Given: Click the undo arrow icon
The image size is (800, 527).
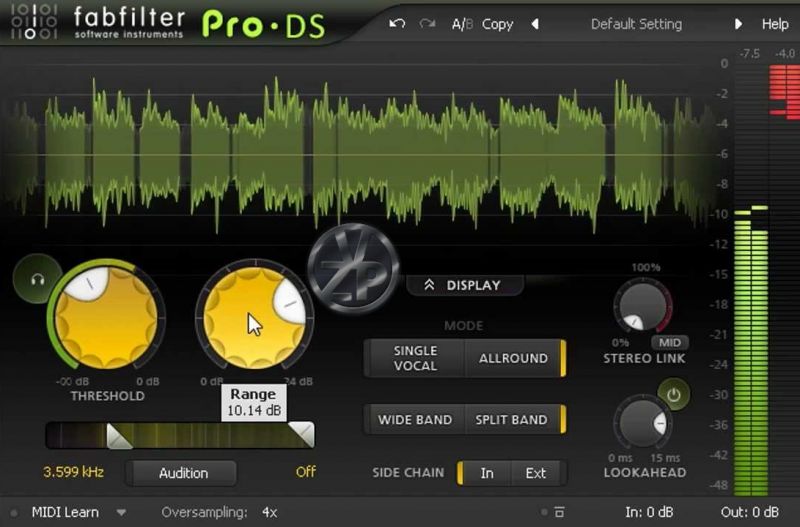Looking at the screenshot, I should 396,23.
